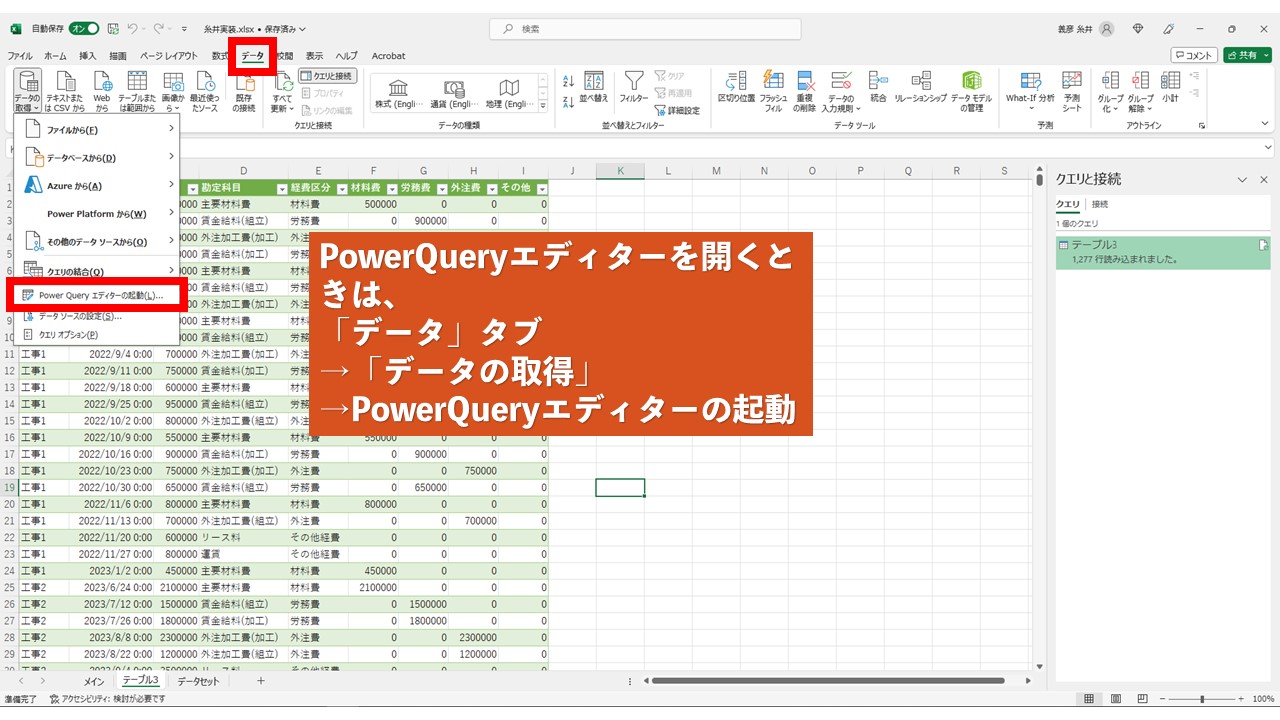Viewport: 1280px width, 720px height.
Task: Open リレーションシップ tool
Action: tap(920, 87)
